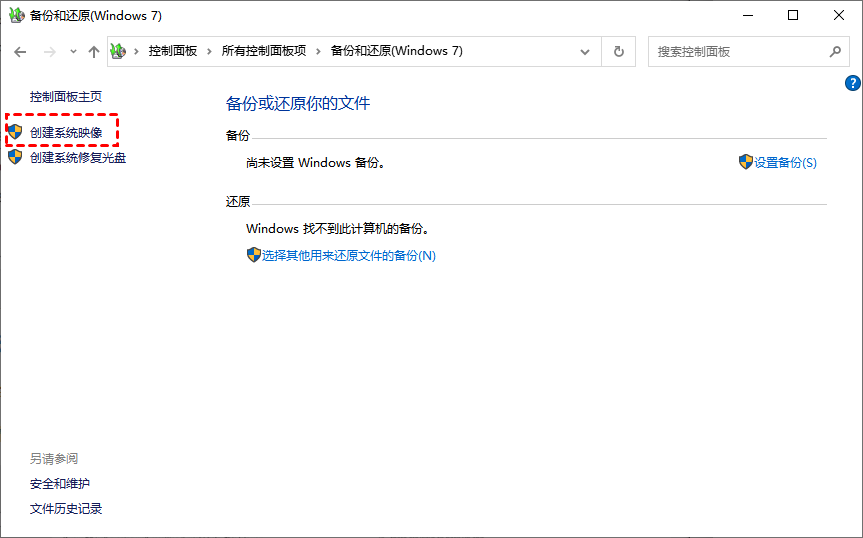
Task: Click the Windows 找不到此计算机的备份。 text
Action: pos(338,229)
